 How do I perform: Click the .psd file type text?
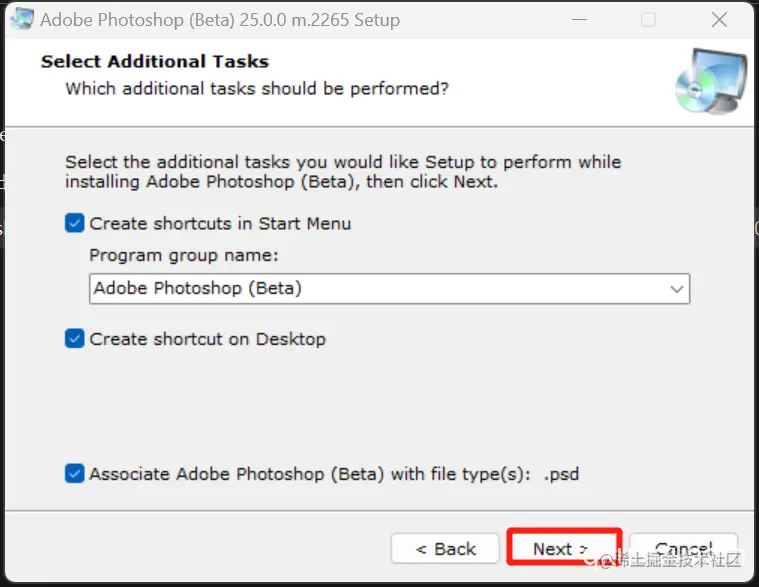(x=561, y=474)
